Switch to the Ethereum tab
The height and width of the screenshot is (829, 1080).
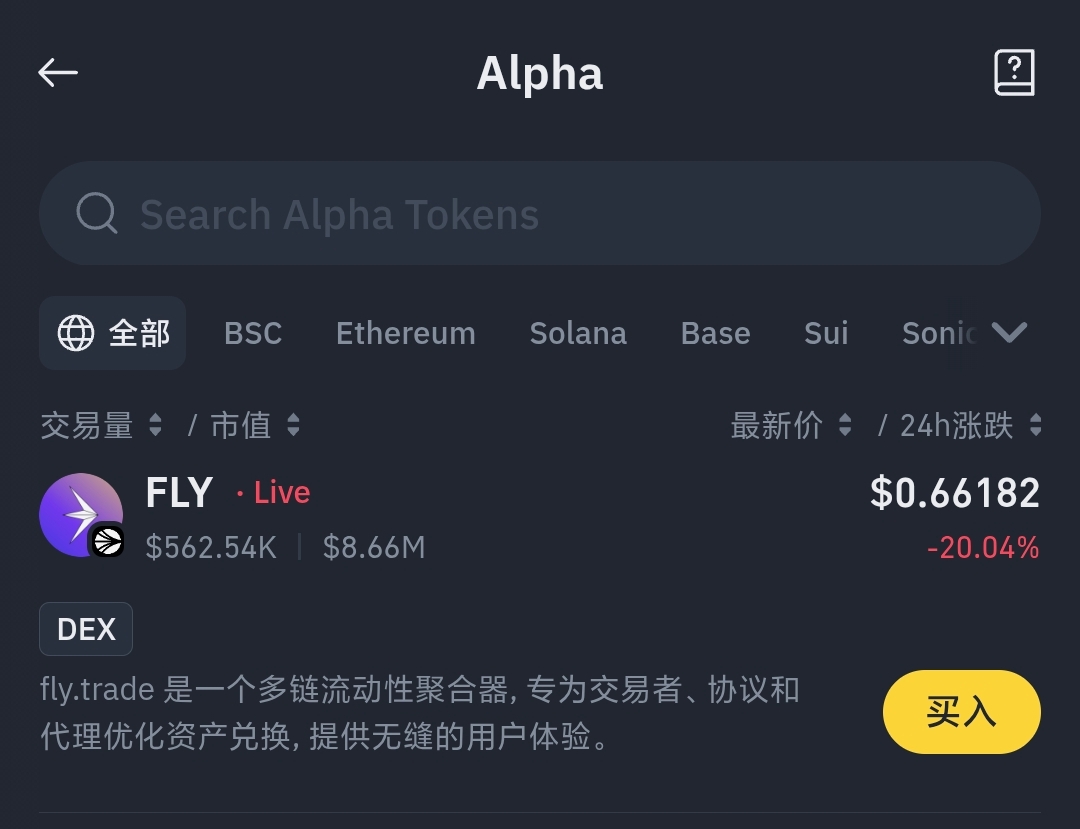[x=406, y=333]
